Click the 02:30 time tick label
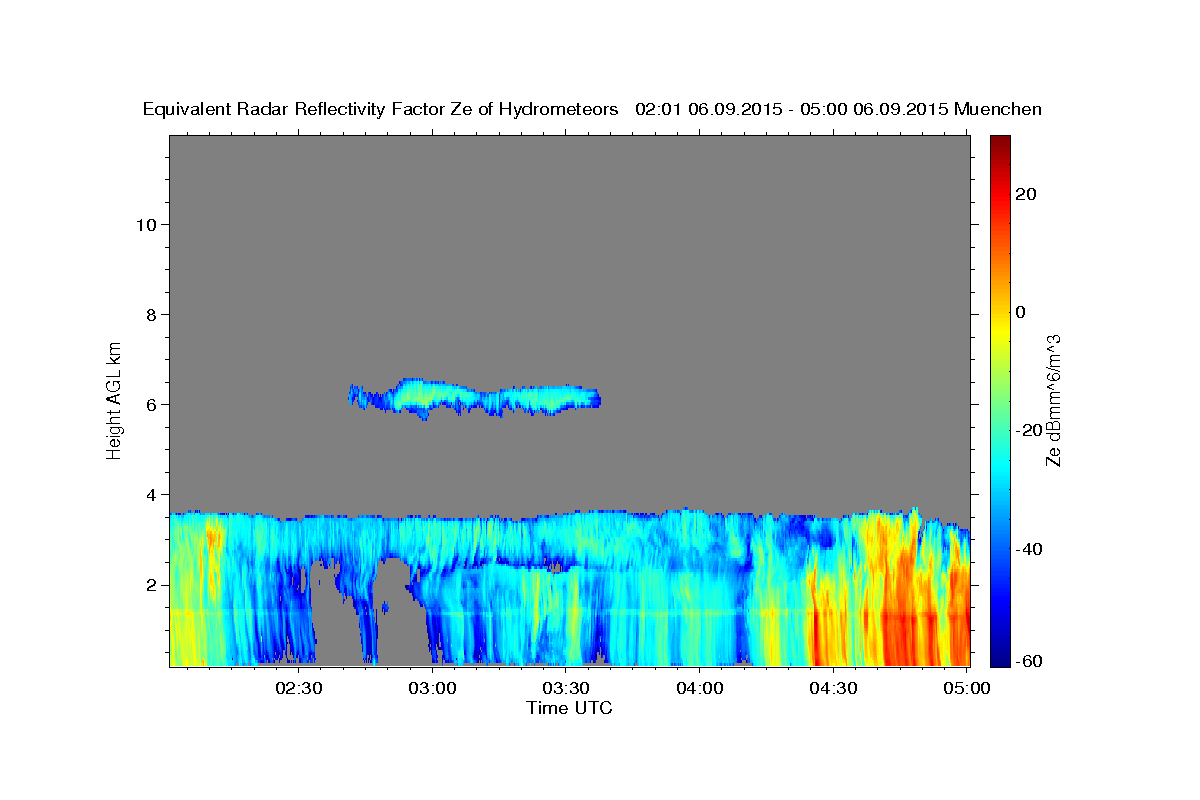Viewport: 1200px width, 800px height. point(301,688)
